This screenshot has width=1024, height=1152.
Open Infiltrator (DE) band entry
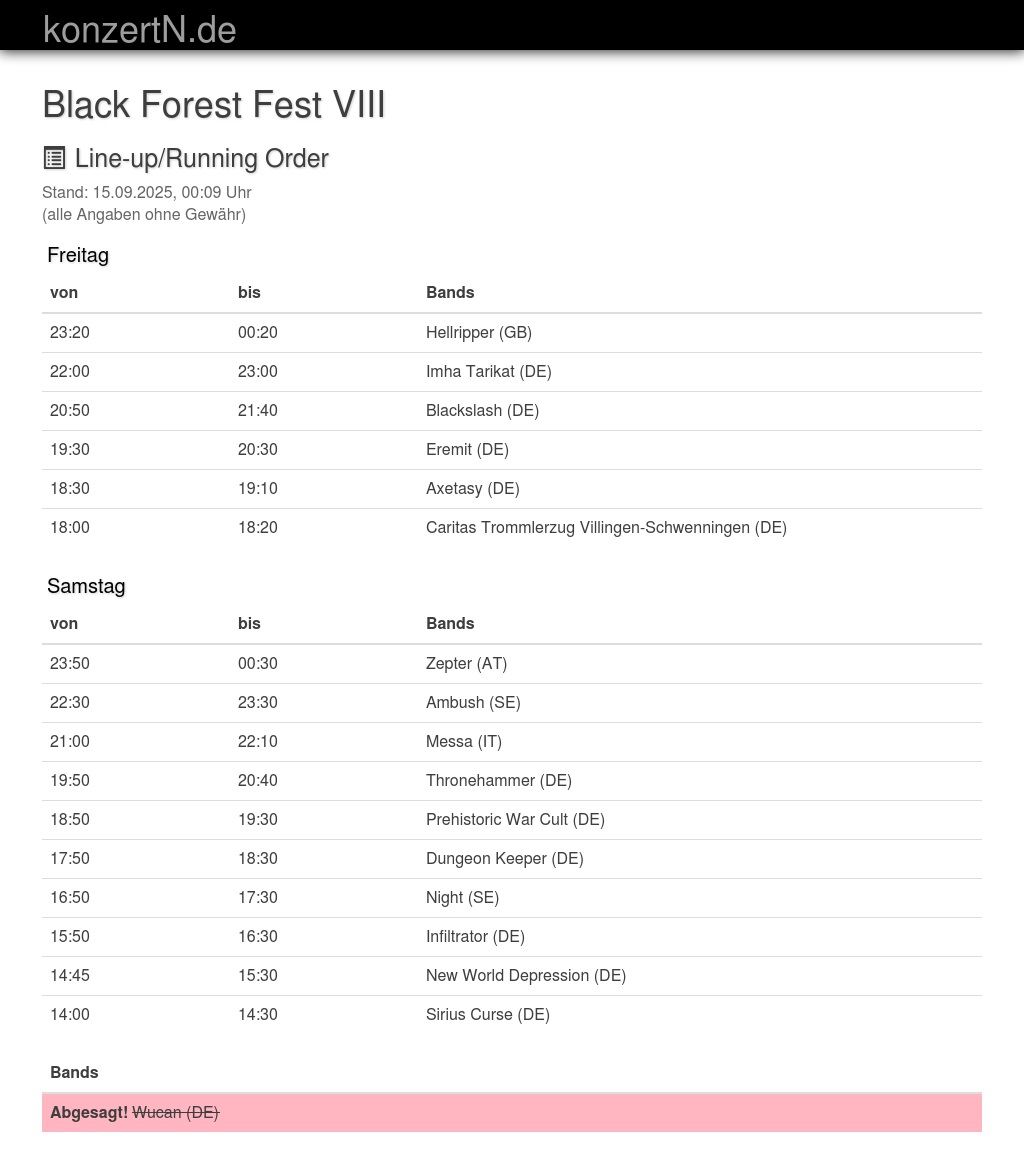[x=475, y=937]
